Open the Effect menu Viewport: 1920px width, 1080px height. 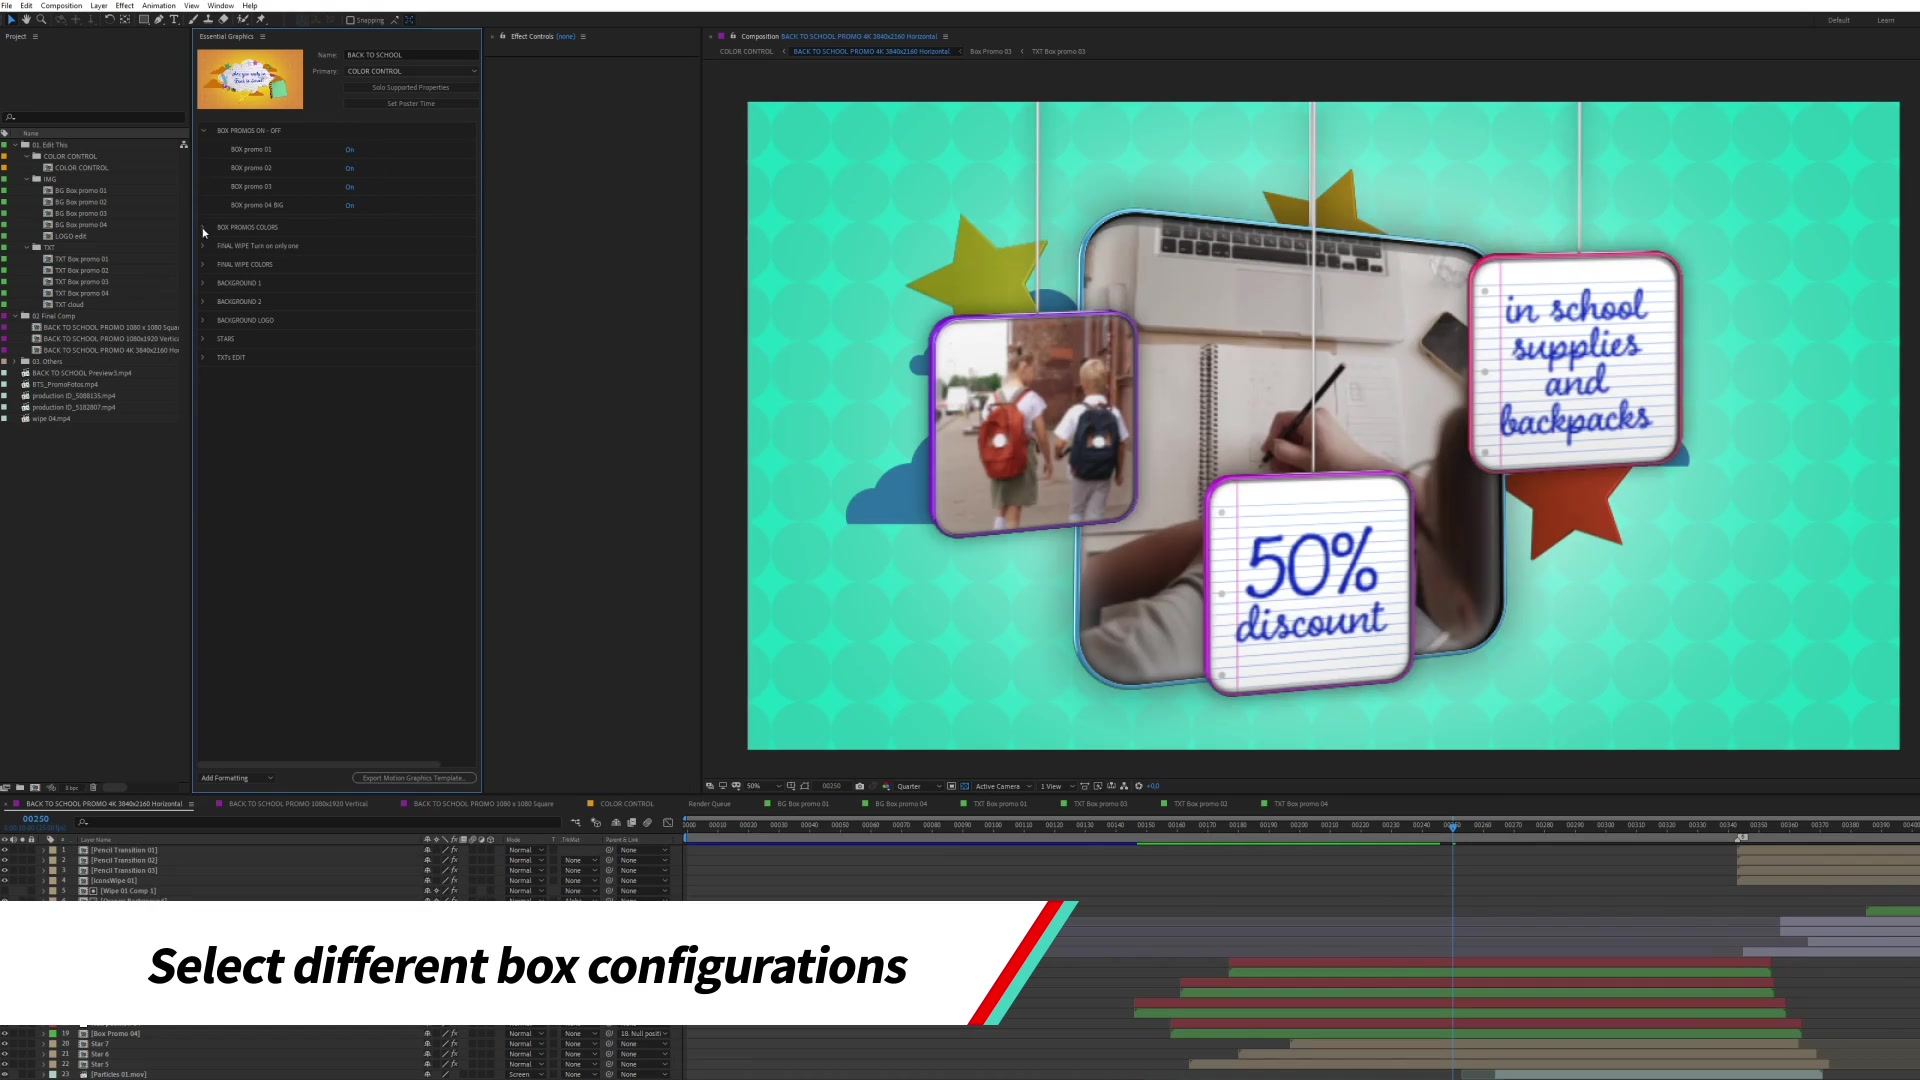coord(124,6)
